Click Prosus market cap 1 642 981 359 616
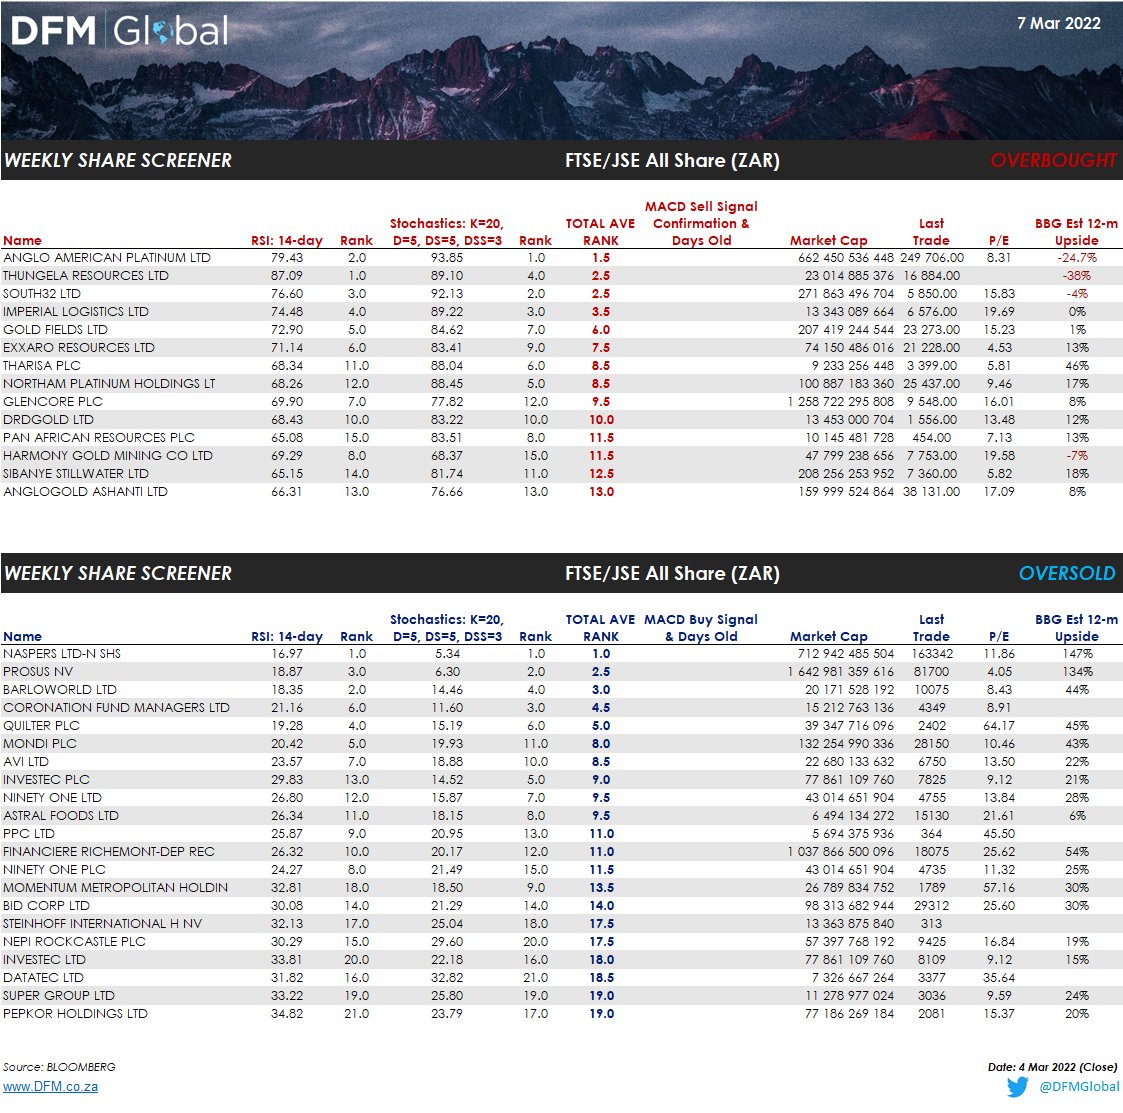The height and width of the screenshot is (1113, 1123). click(x=840, y=671)
